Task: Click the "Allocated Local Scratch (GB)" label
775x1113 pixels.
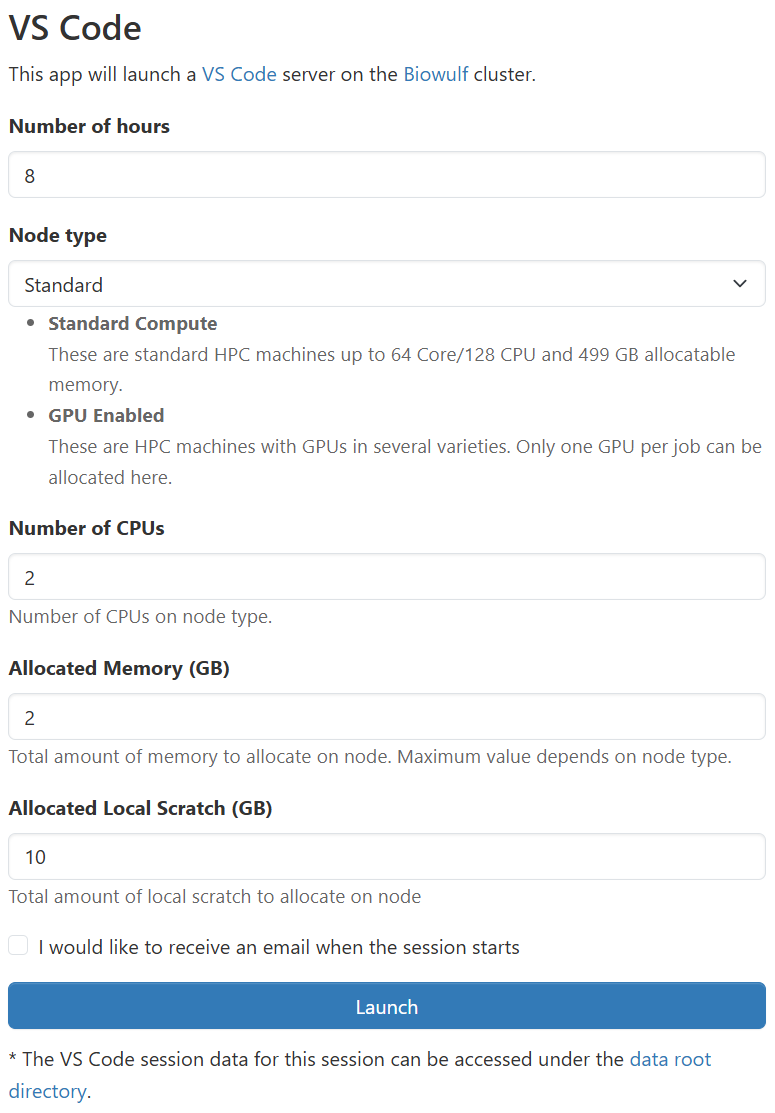Action: pos(140,808)
